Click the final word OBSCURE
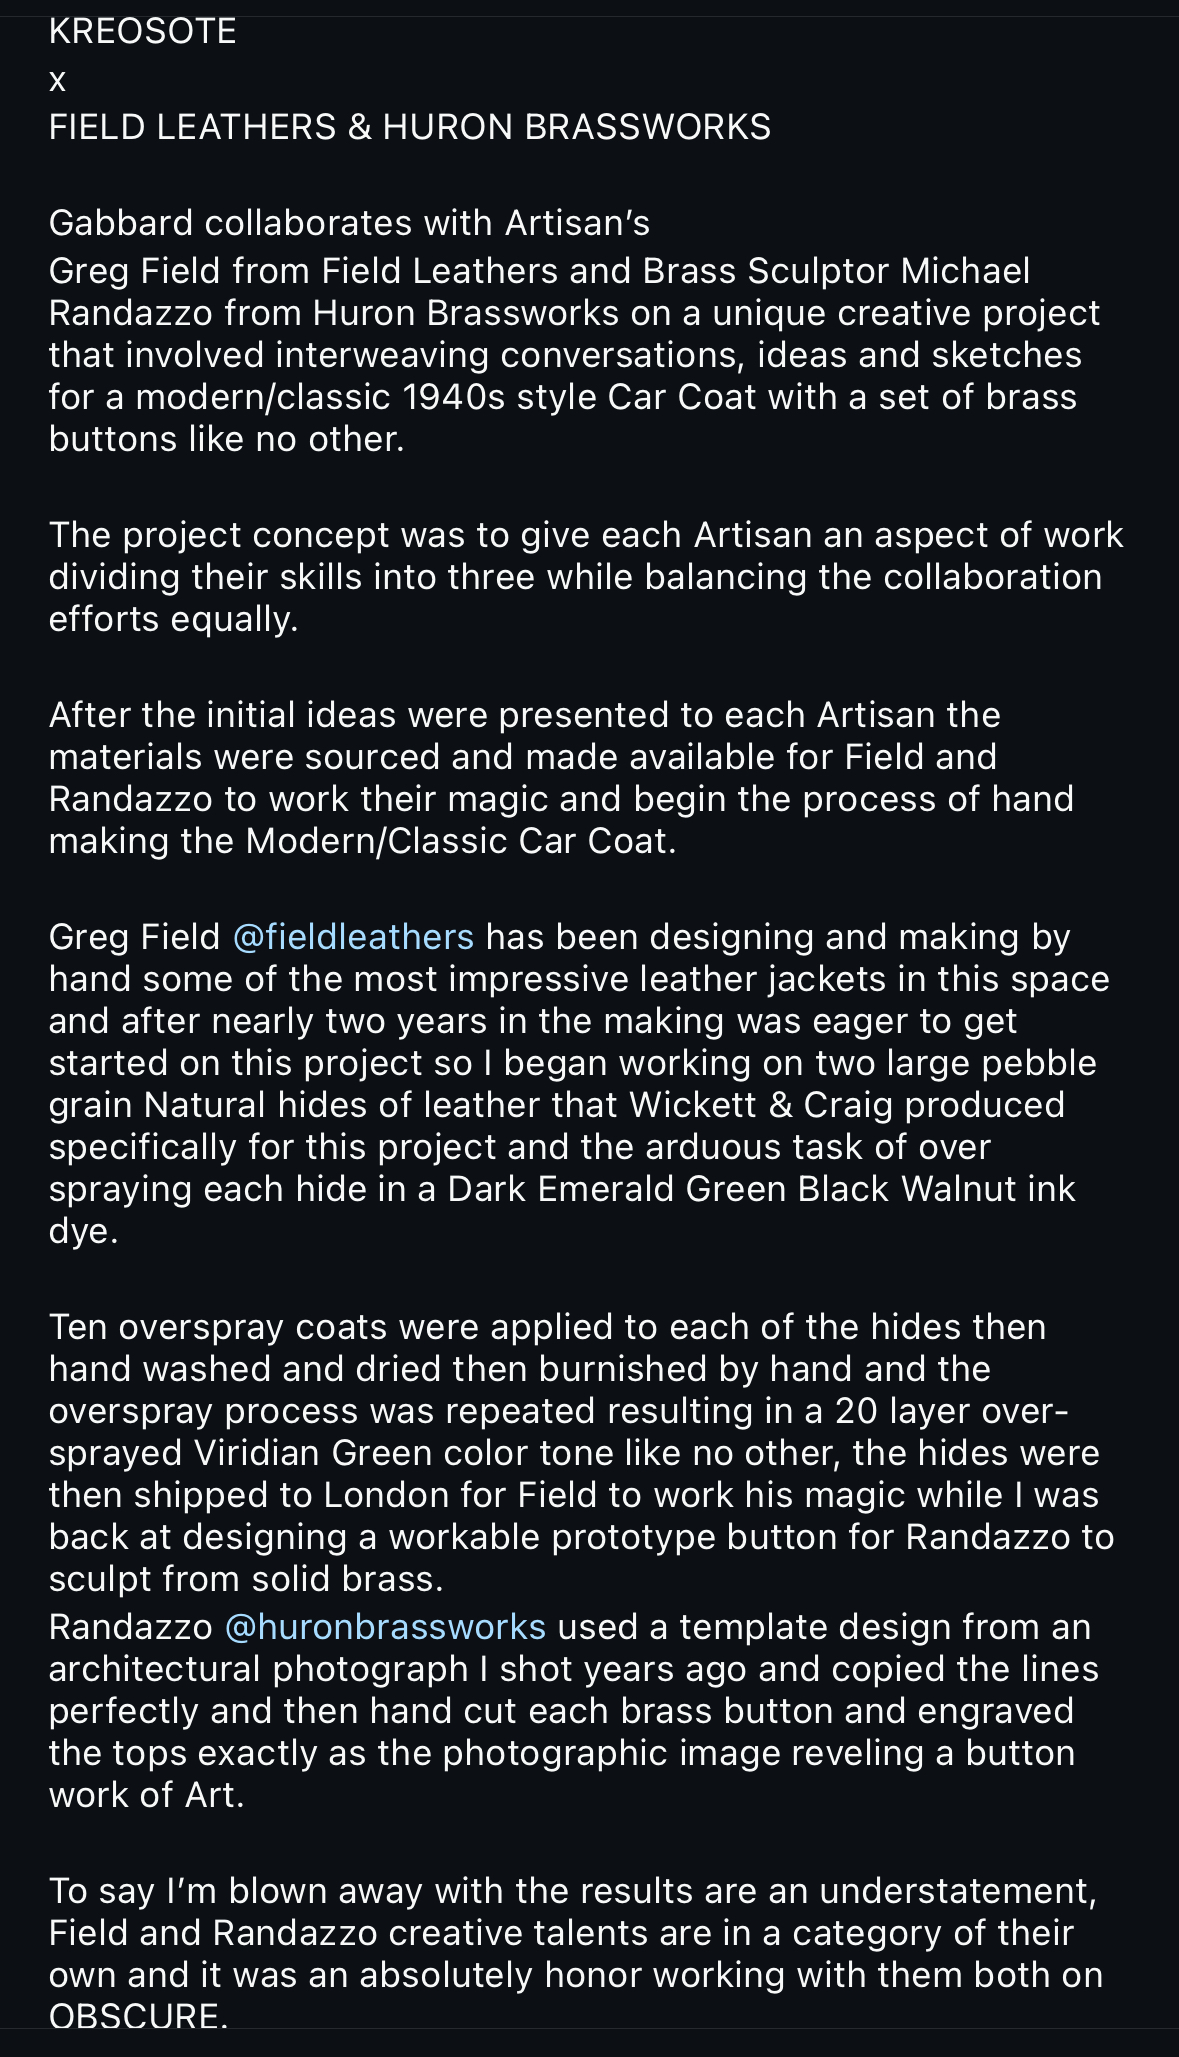 pos(133,2014)
